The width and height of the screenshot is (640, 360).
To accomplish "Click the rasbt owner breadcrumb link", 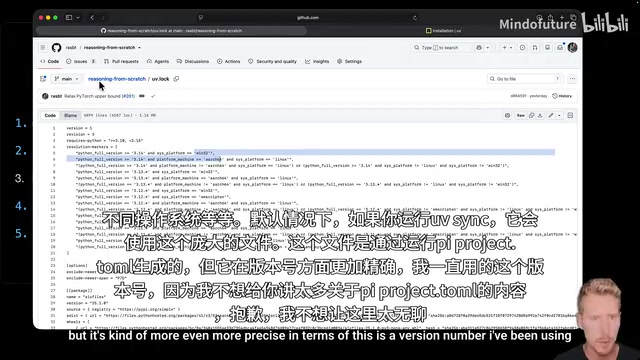I will [71, 48].
